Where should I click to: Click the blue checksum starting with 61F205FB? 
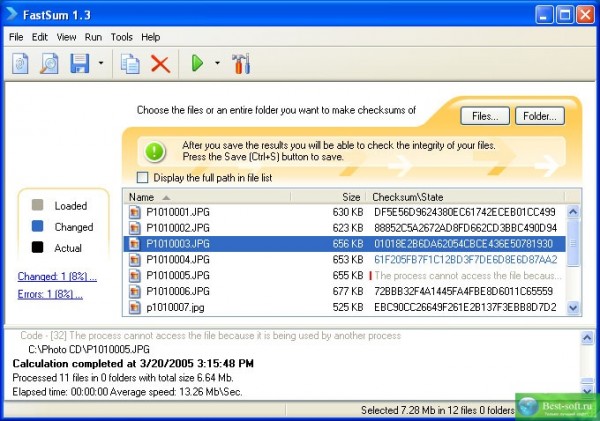[x=466, y=260]
